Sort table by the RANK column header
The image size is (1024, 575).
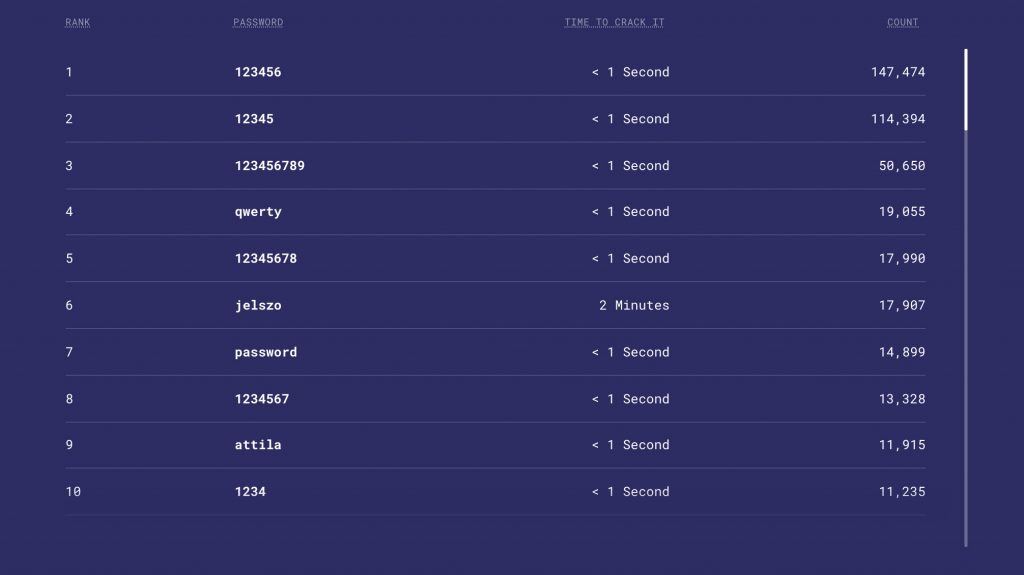(x=77, y=22)
